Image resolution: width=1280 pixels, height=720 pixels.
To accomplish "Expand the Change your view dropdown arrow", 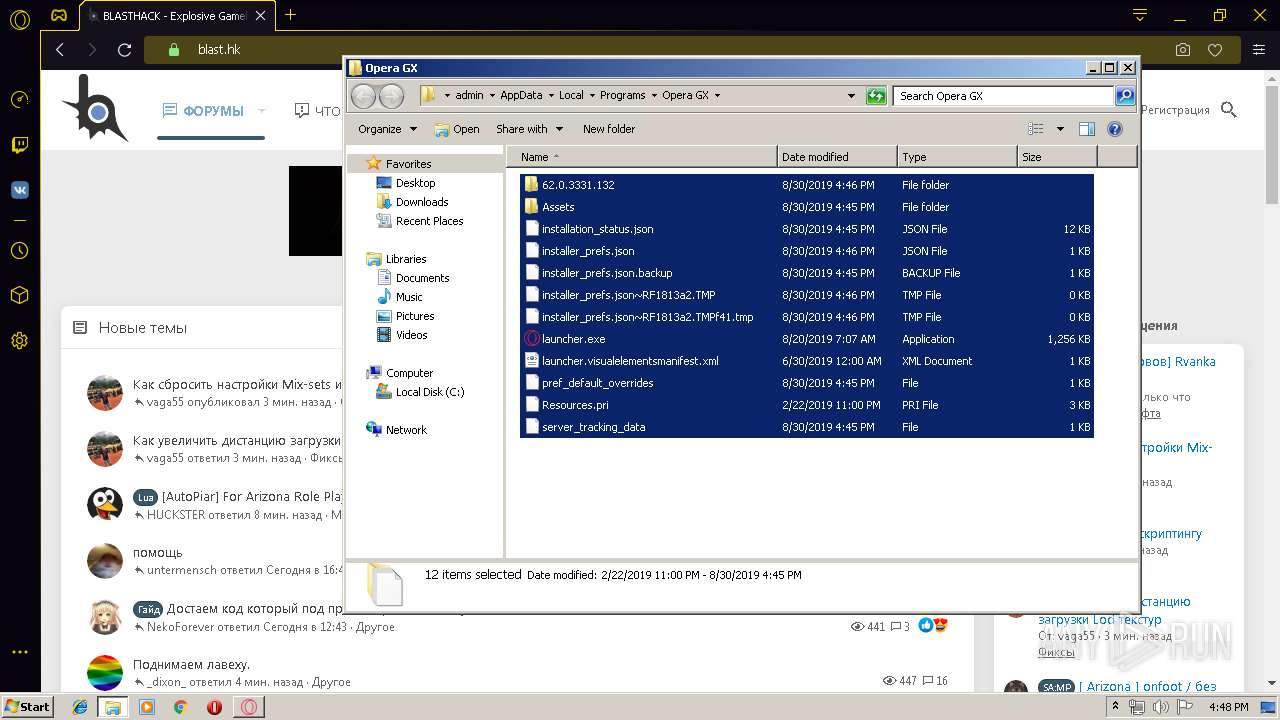I will 1060,129.
